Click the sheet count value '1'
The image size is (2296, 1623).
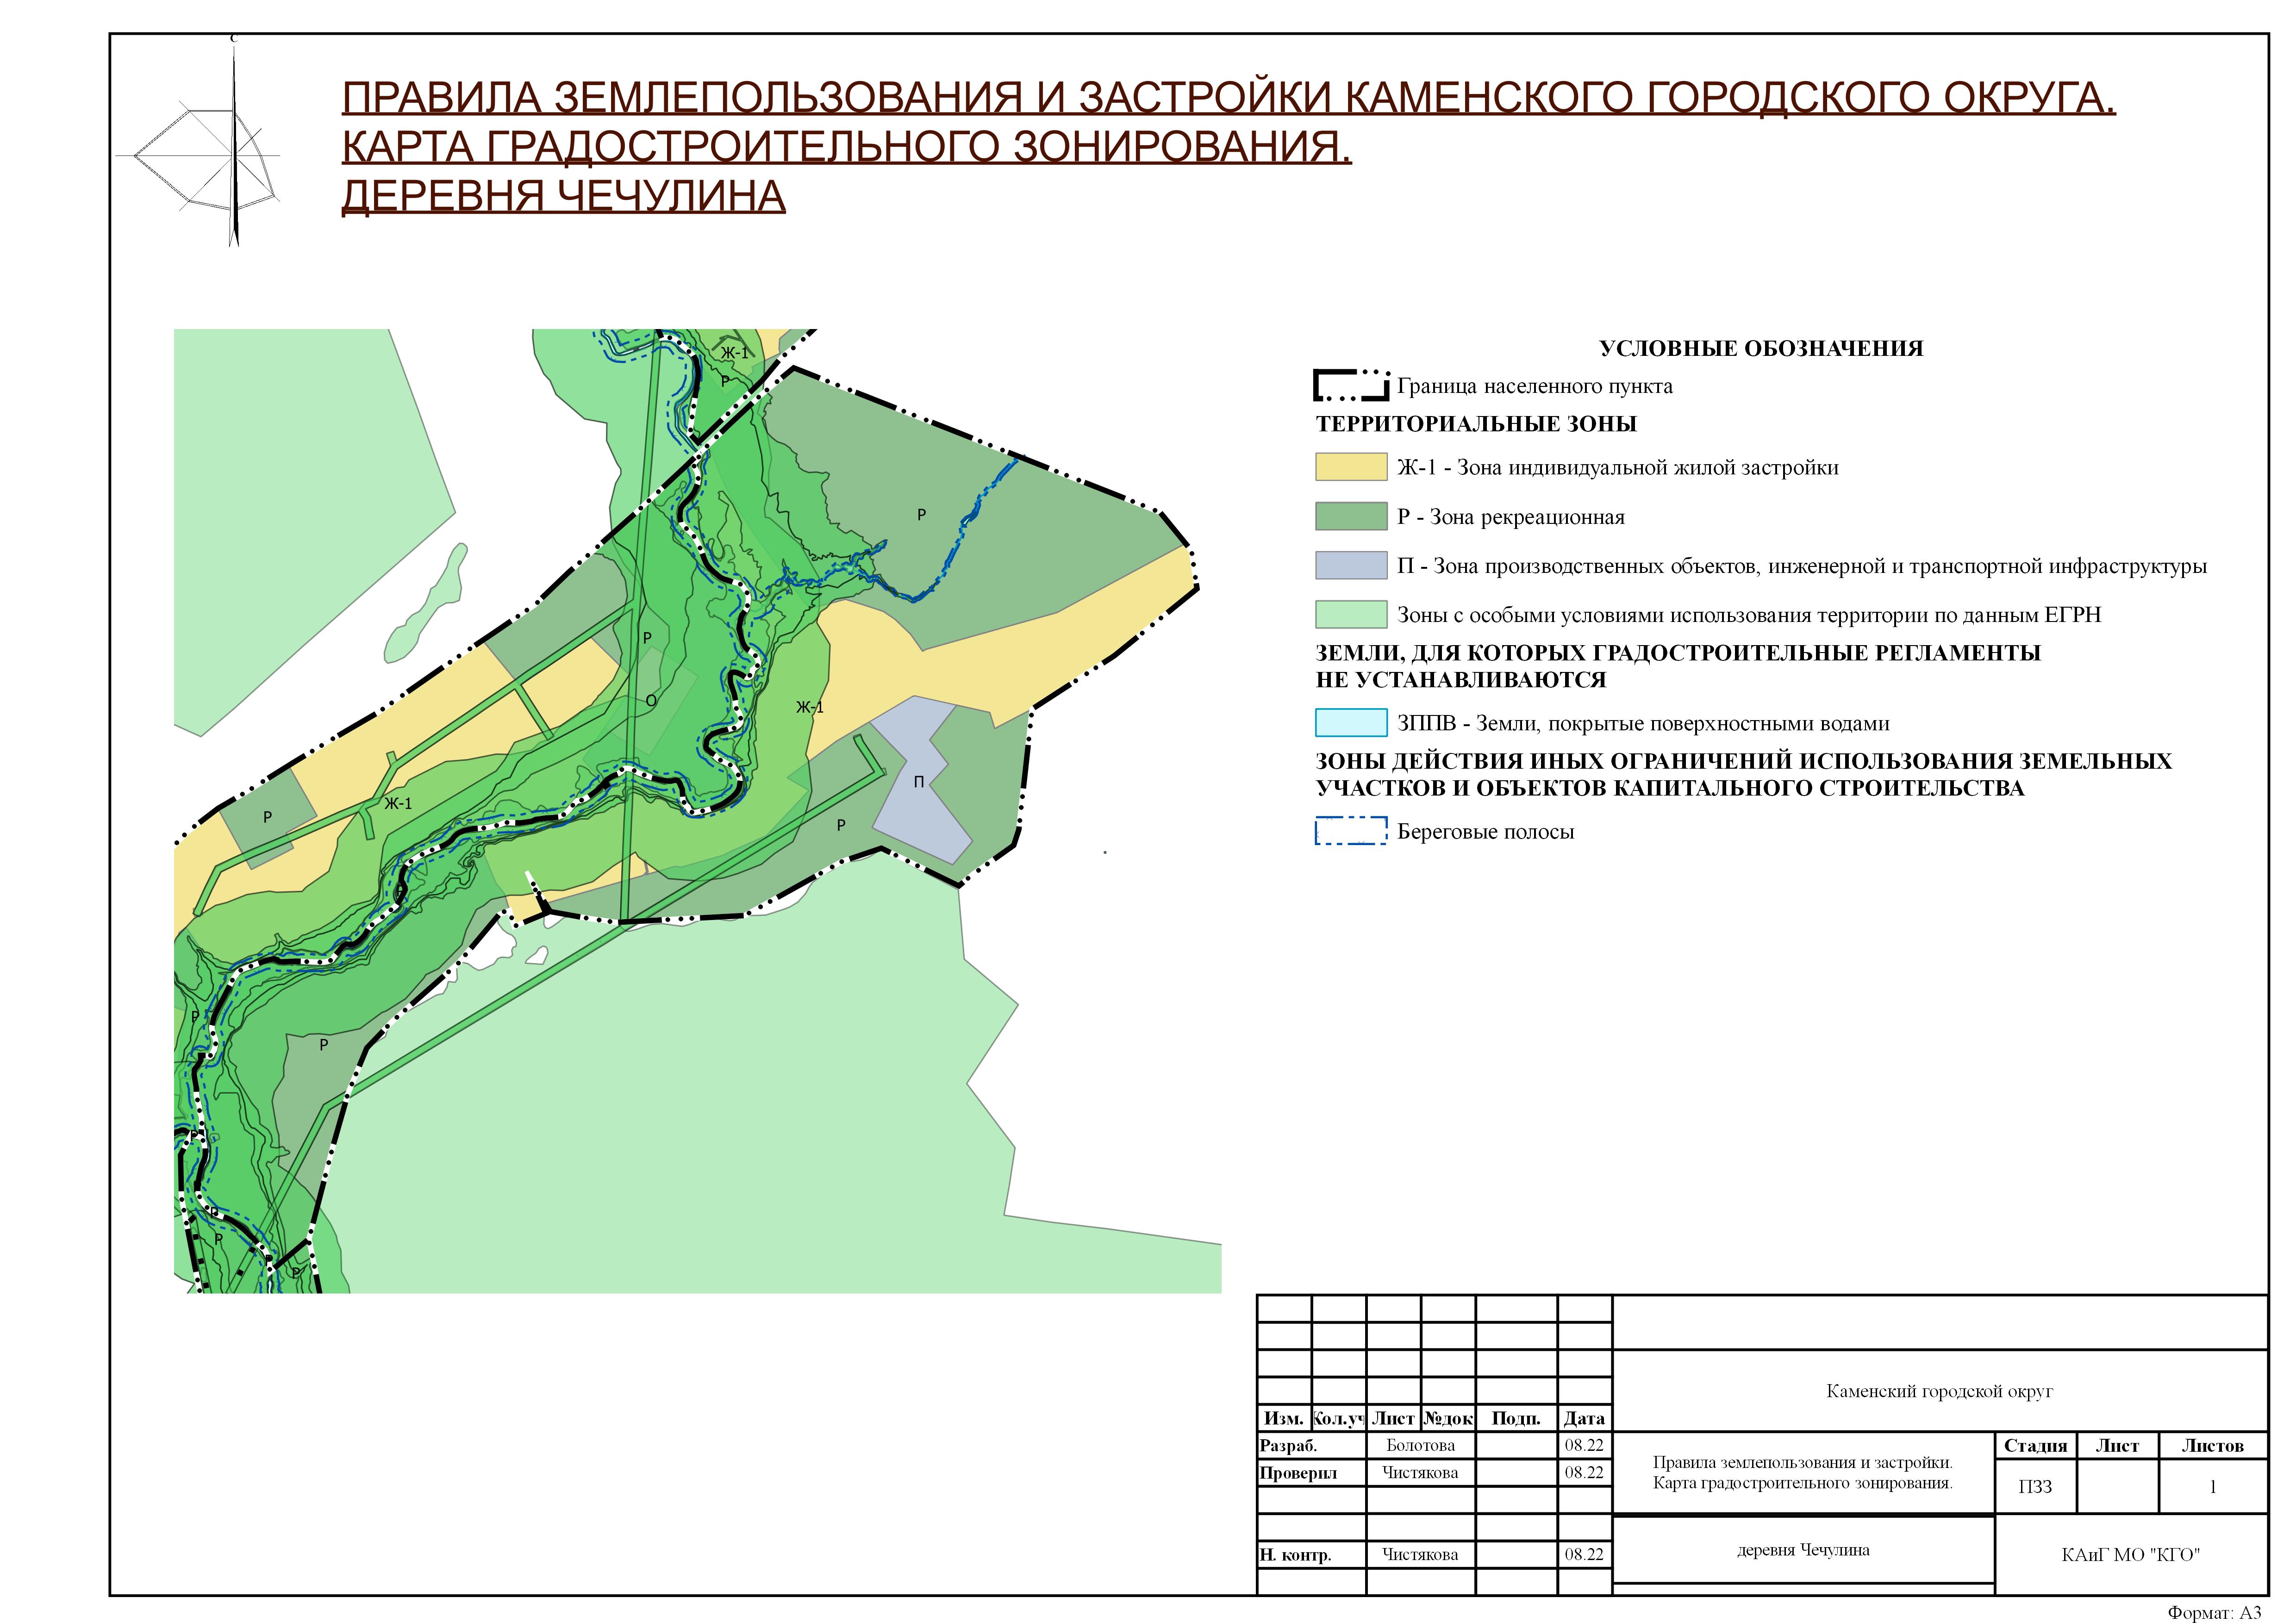pyautogui.click(x=2212, y=1486)
